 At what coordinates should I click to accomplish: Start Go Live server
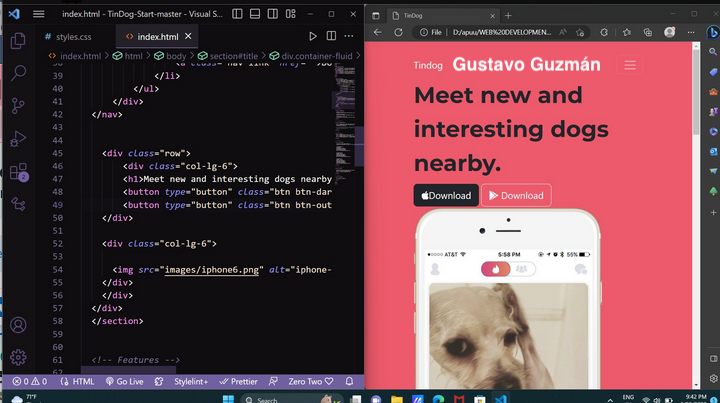pyautogui.click(x=124, y=381)
